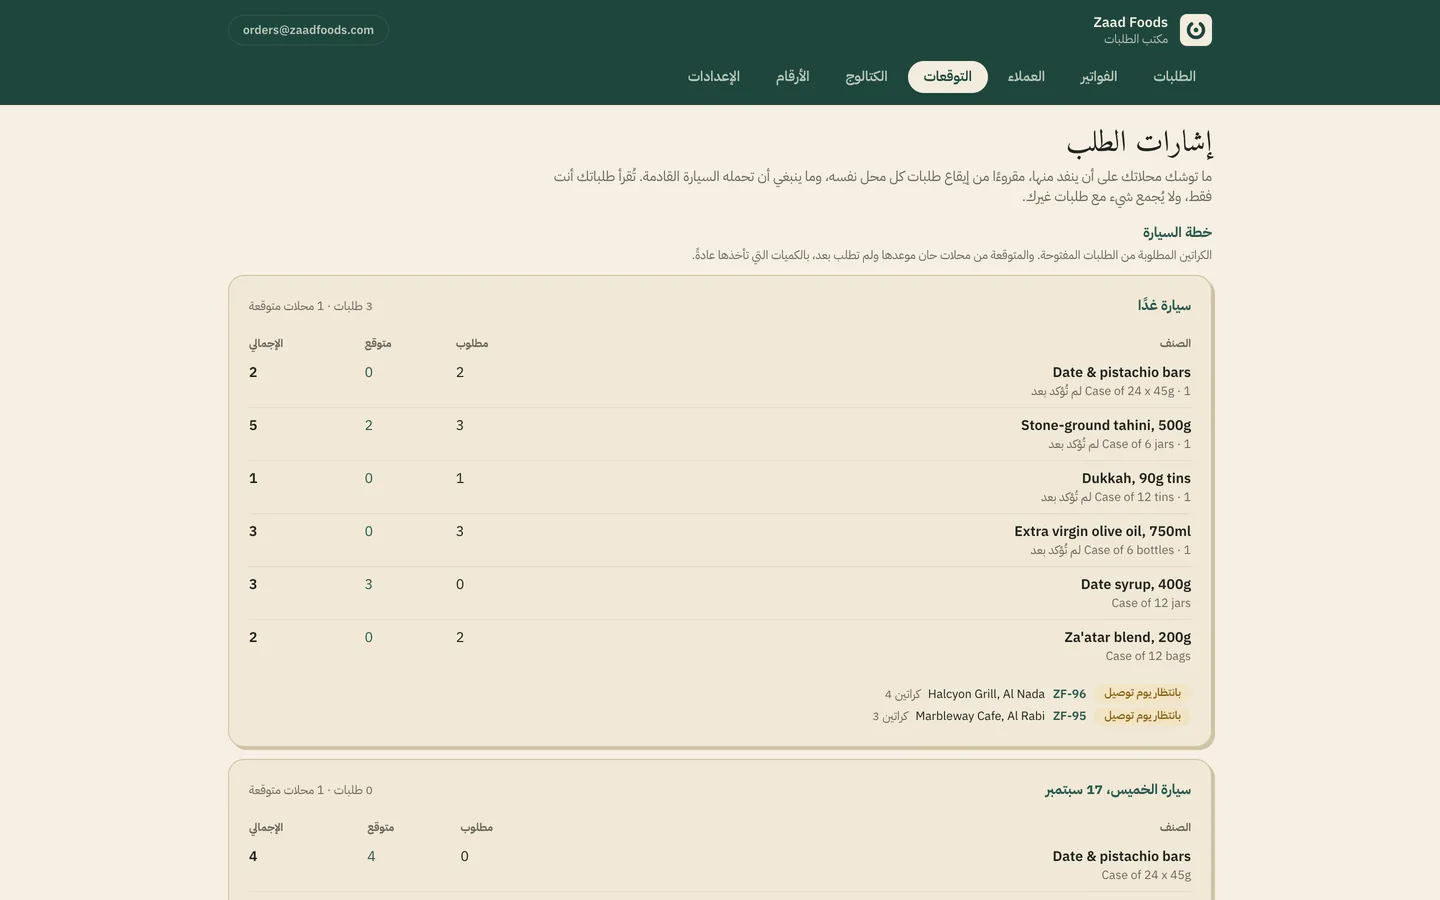Click the خطة السيارة section heading
1440x900 pixels.
pyautogui.click(x=1177, y=232)
